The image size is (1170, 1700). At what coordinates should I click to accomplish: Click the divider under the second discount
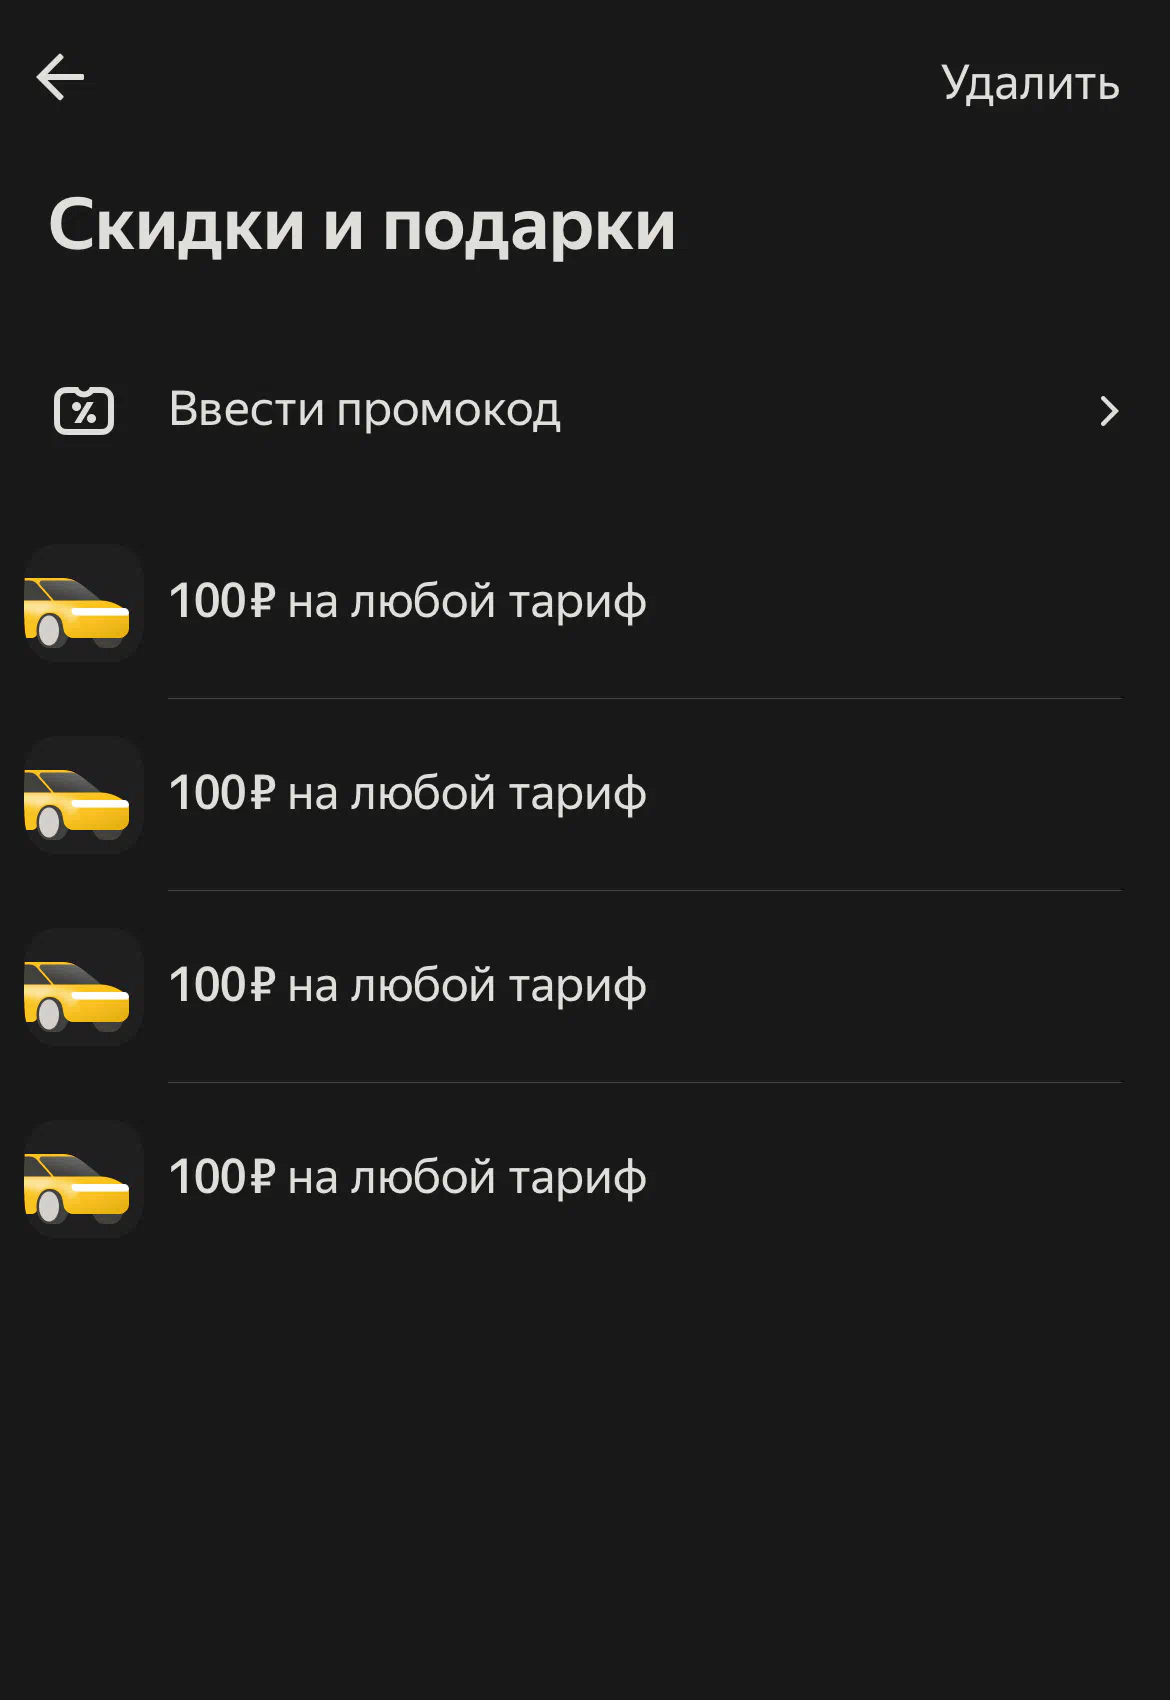coord(645,890)
